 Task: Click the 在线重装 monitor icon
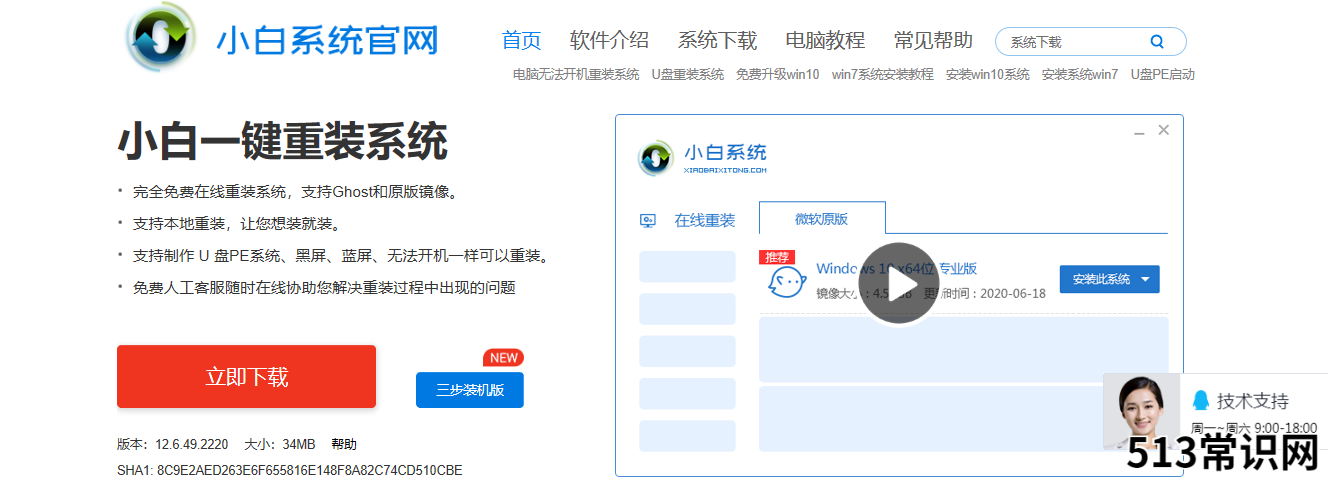pyautogui.click(x=648, y=221)
